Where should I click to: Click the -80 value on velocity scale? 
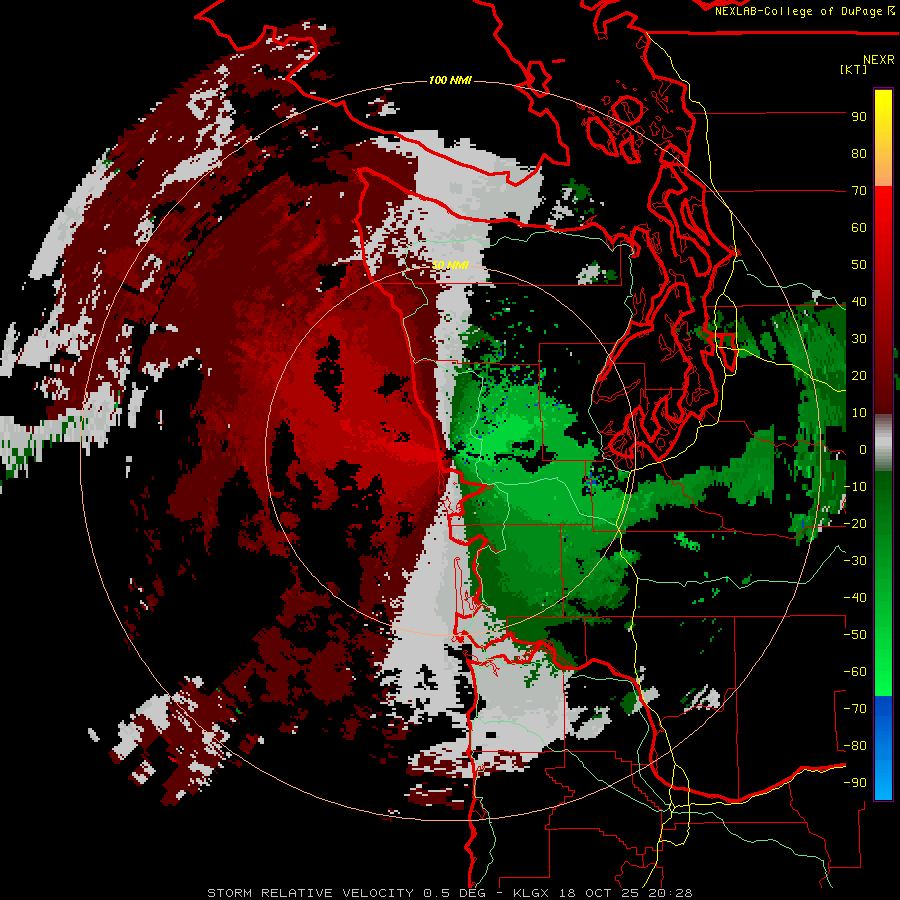855,746
